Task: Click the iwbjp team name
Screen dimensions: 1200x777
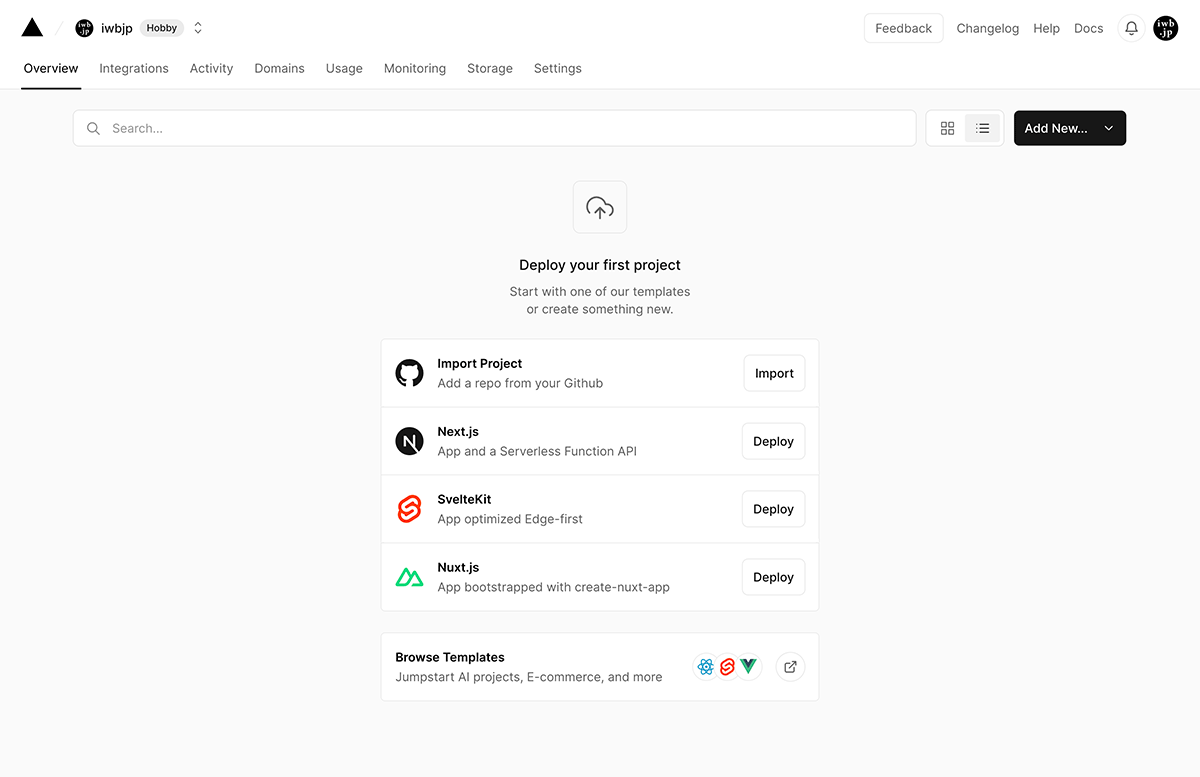Action: point(117,28)
